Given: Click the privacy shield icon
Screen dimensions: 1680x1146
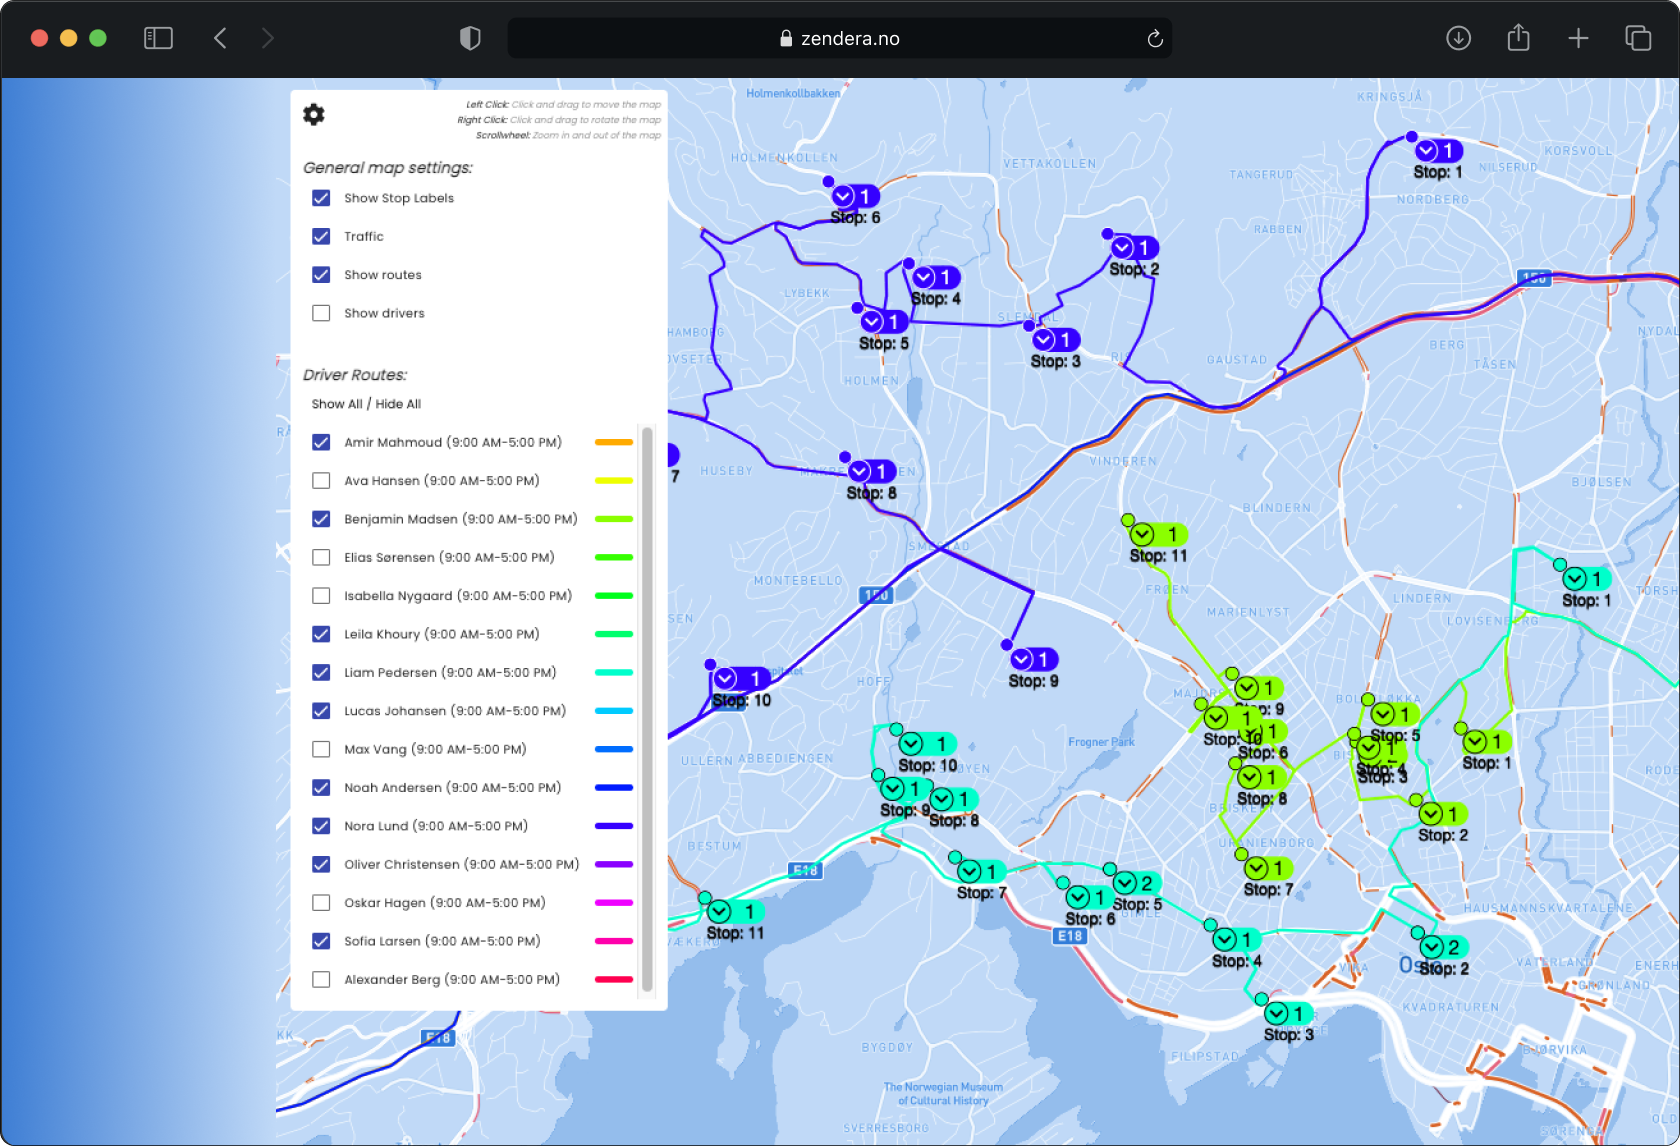Looking at the screenshot, I should click(470, 38).
